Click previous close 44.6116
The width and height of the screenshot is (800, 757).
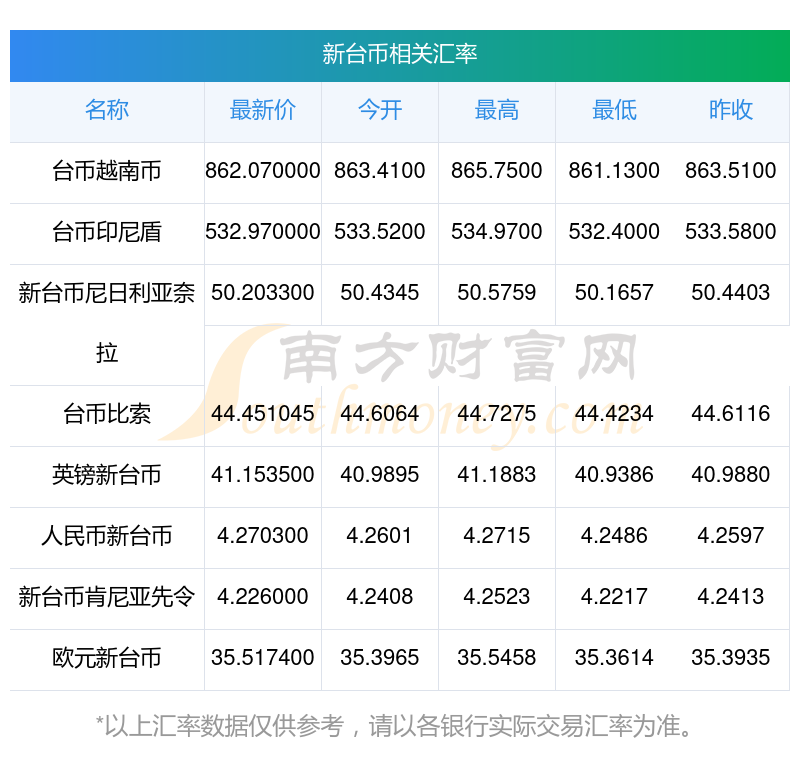(731, 414)
